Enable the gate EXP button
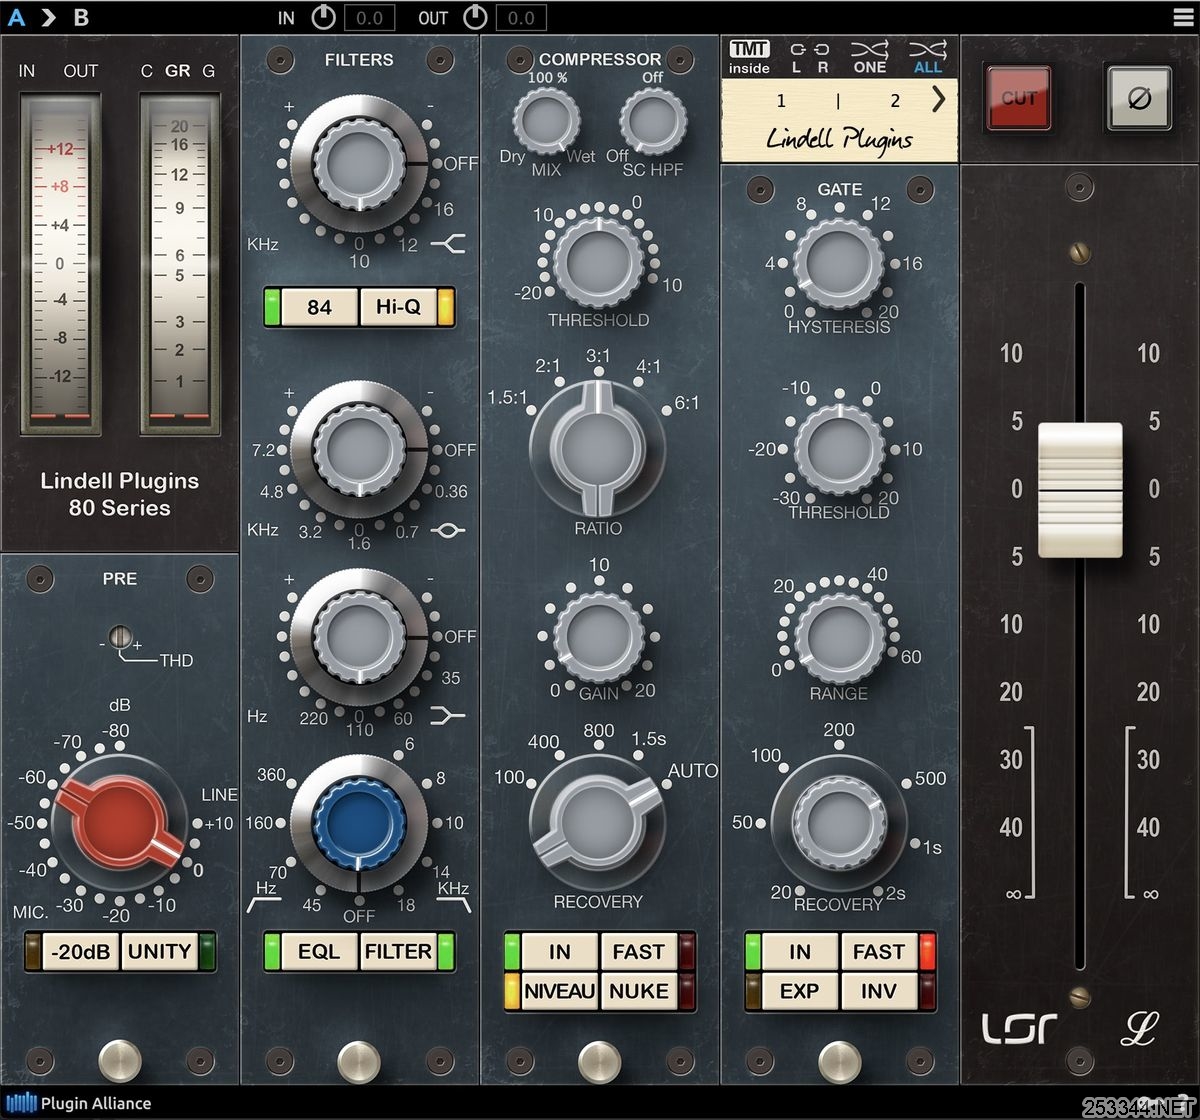Screen dimensions: 1200x1120 (x=800, y=991)
